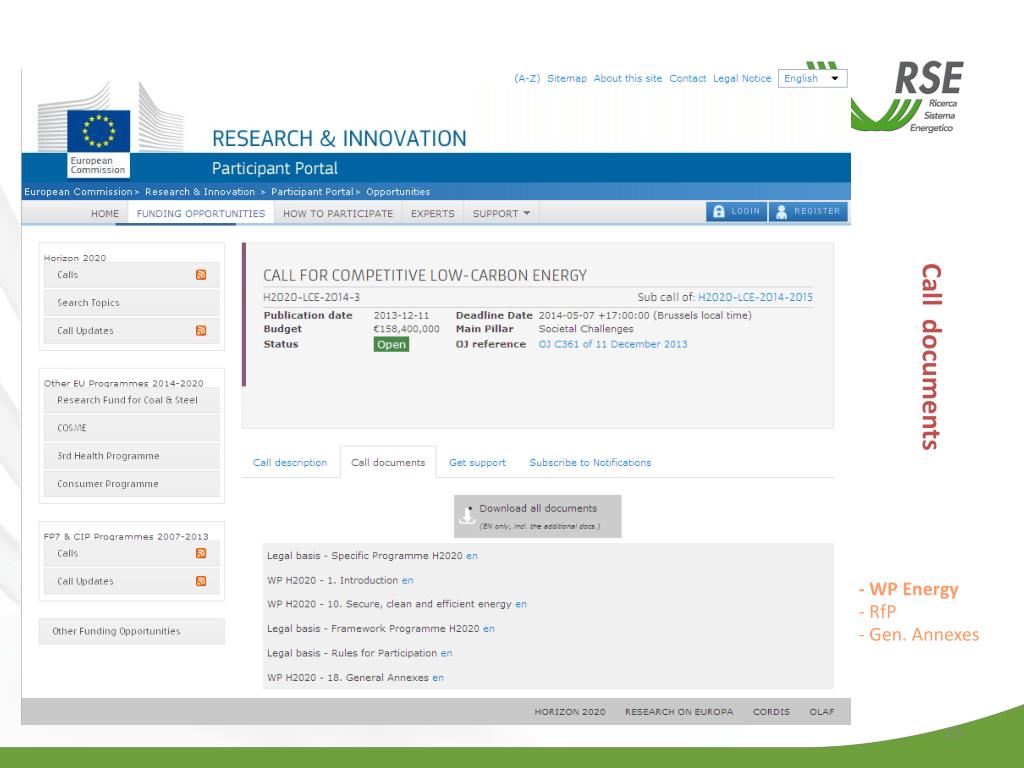Image resolution: width=1024 pixels, height=768 pixels.
Task: Open the RSS feed for FP7 Call Updates
Action: 201,581
